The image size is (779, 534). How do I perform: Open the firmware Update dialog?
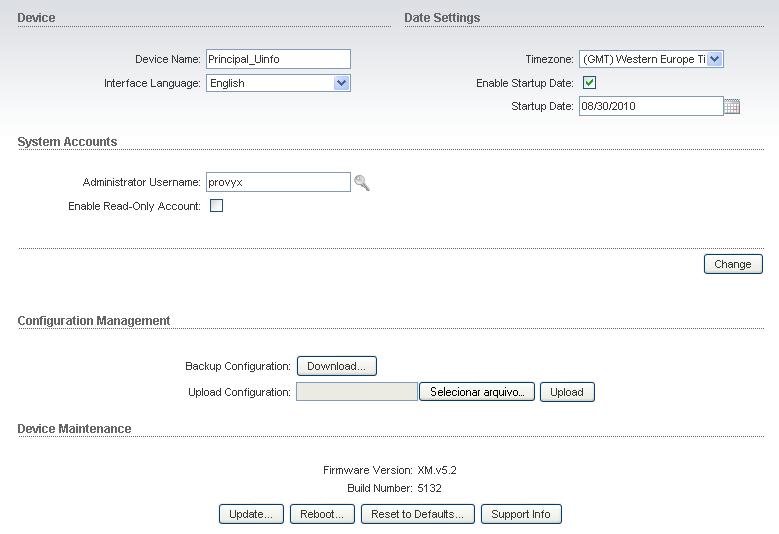click(251, 514)
